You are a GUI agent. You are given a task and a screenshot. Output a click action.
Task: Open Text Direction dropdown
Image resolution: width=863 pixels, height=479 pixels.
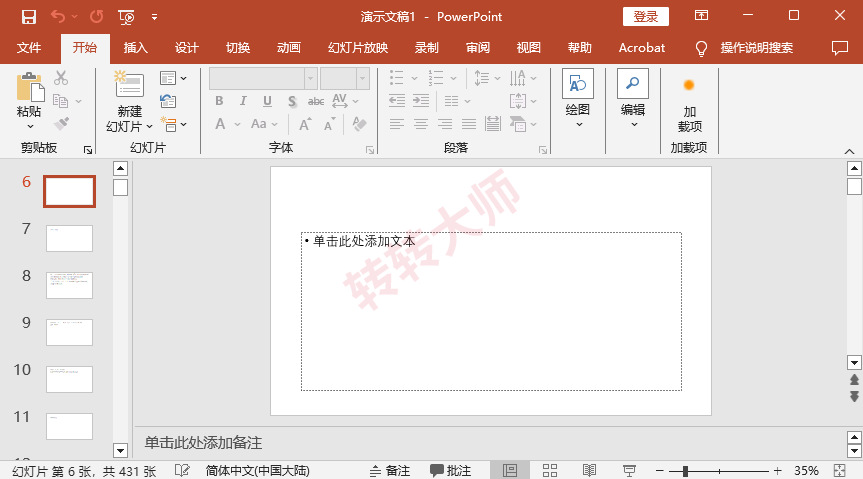pos(523,78)
